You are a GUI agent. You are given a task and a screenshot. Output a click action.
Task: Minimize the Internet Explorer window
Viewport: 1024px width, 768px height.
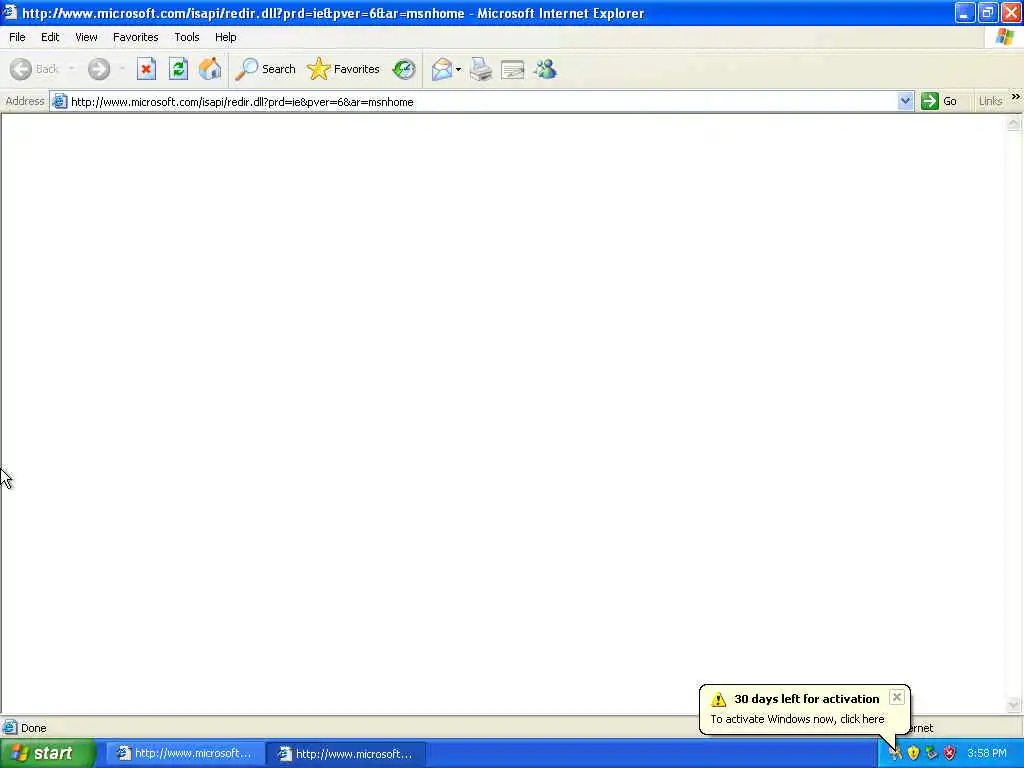(964, 12)
